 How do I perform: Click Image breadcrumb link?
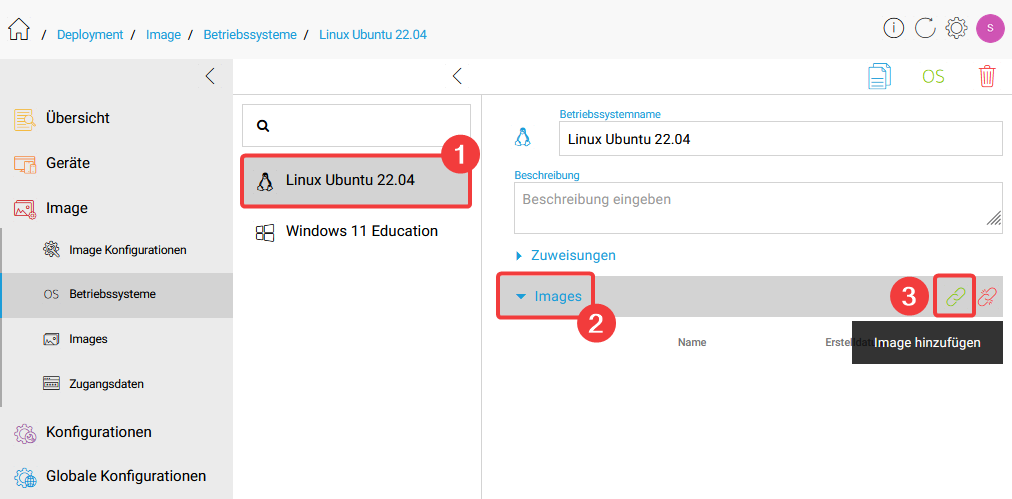point(163,35)
